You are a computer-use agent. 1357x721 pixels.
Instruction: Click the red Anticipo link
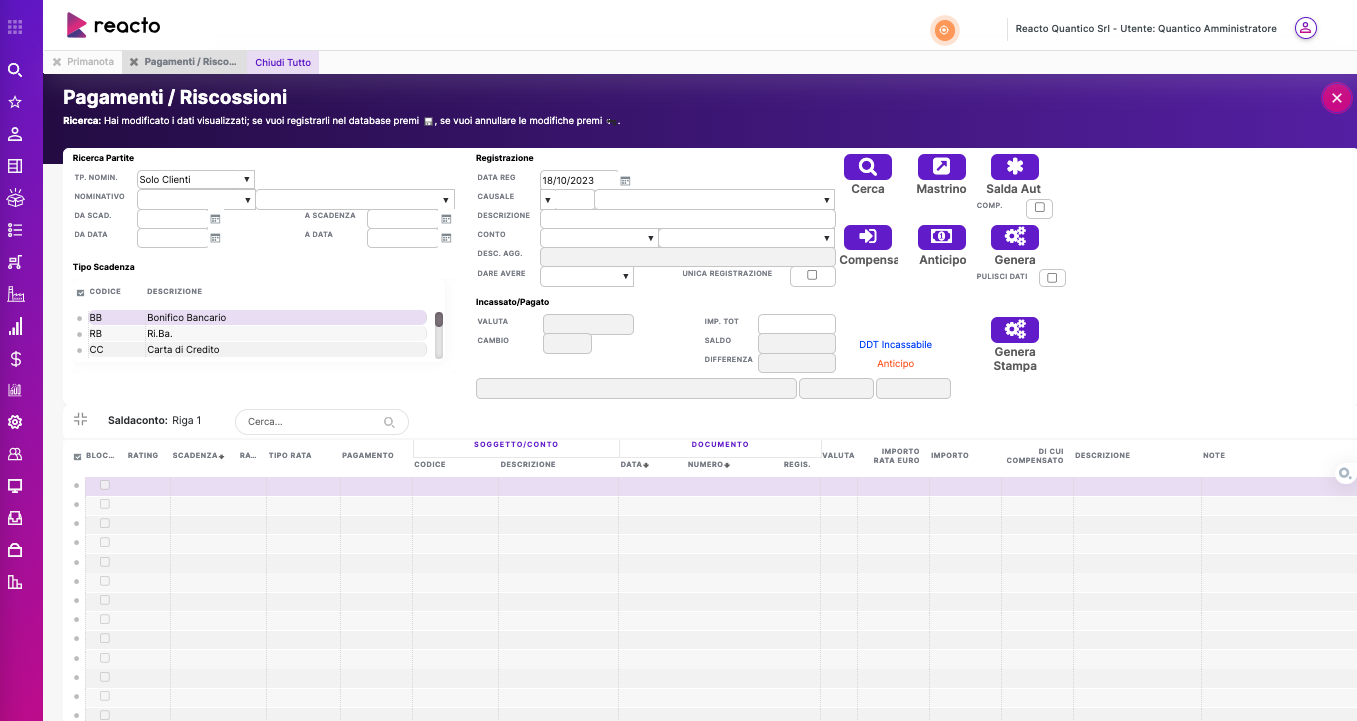895,364
